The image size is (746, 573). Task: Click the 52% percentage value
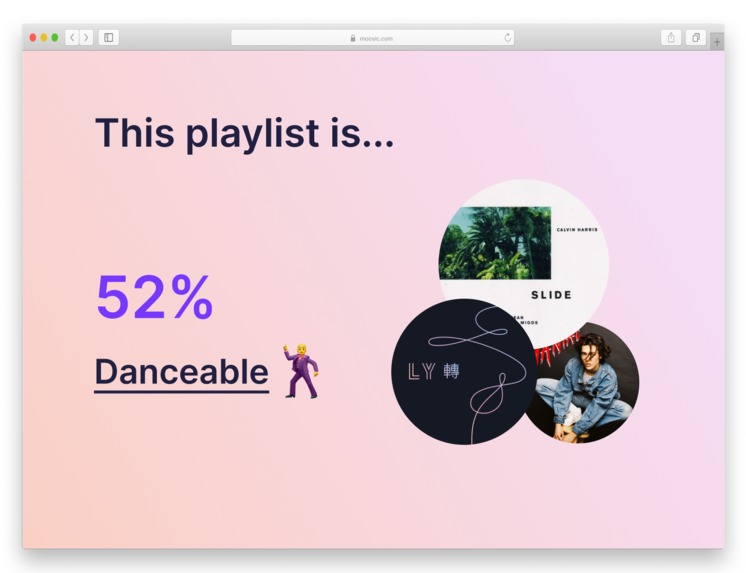coord(155,297)
